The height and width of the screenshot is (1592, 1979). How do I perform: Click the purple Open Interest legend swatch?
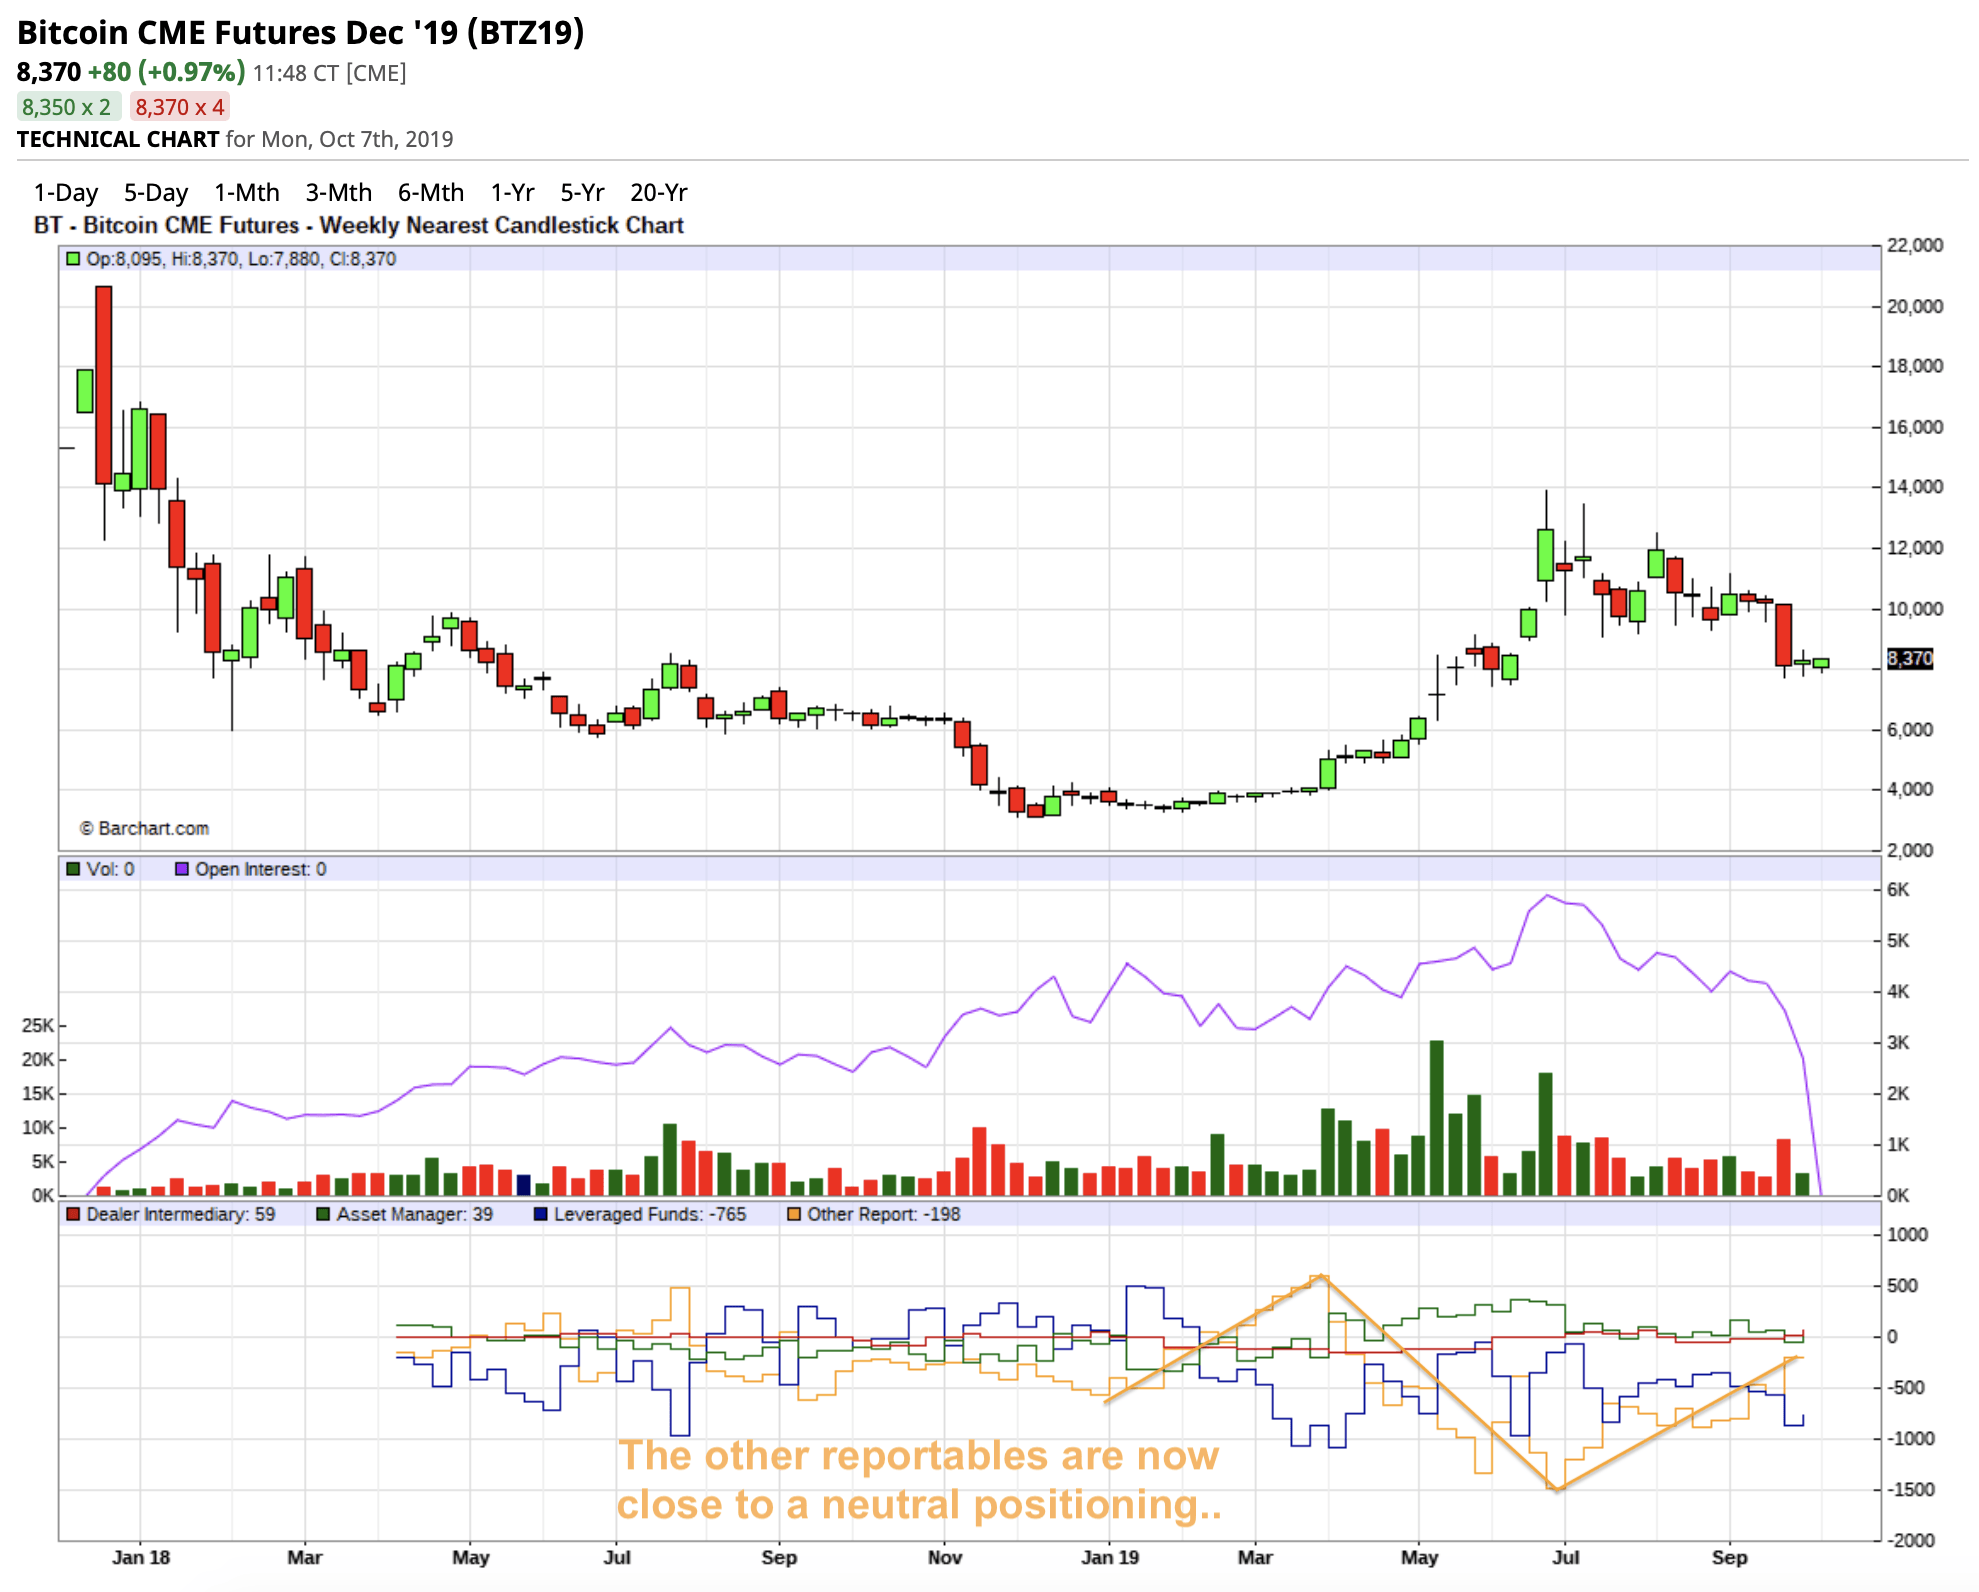click(x=182, y=869)
